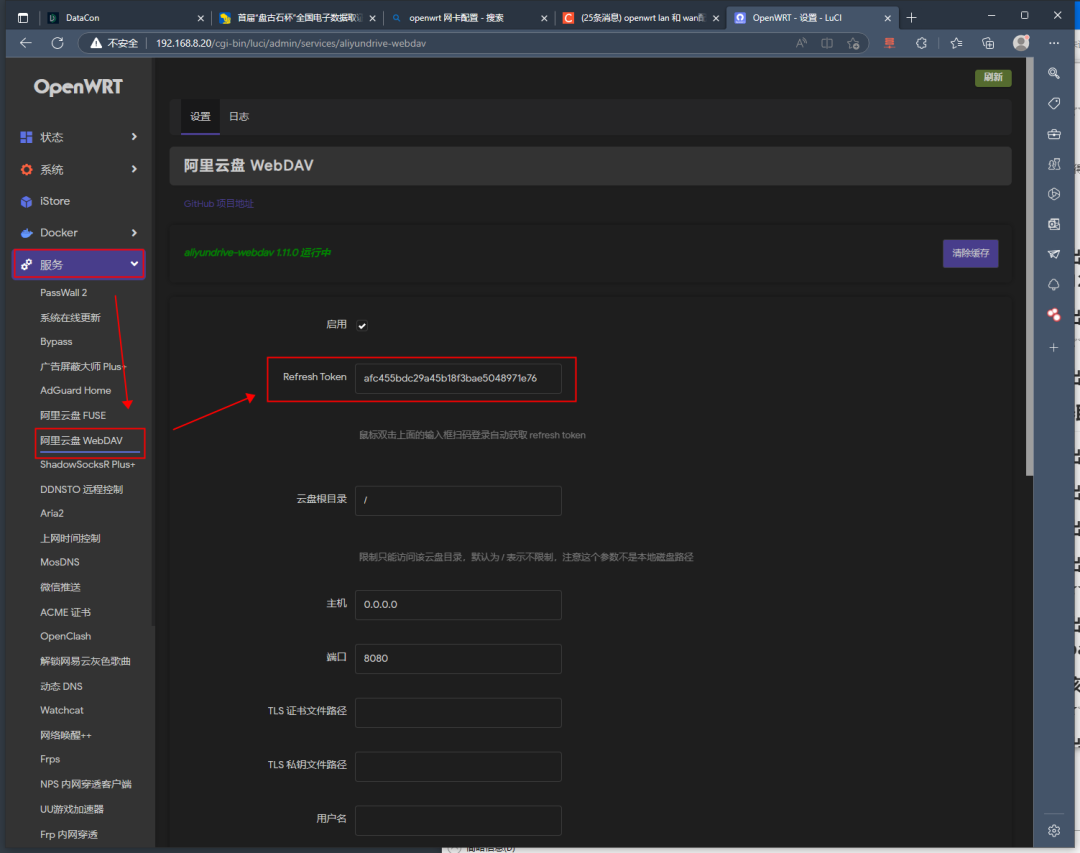Click the Refresh Token input field
Screen dimensions: 1080x853
[458, 378]
